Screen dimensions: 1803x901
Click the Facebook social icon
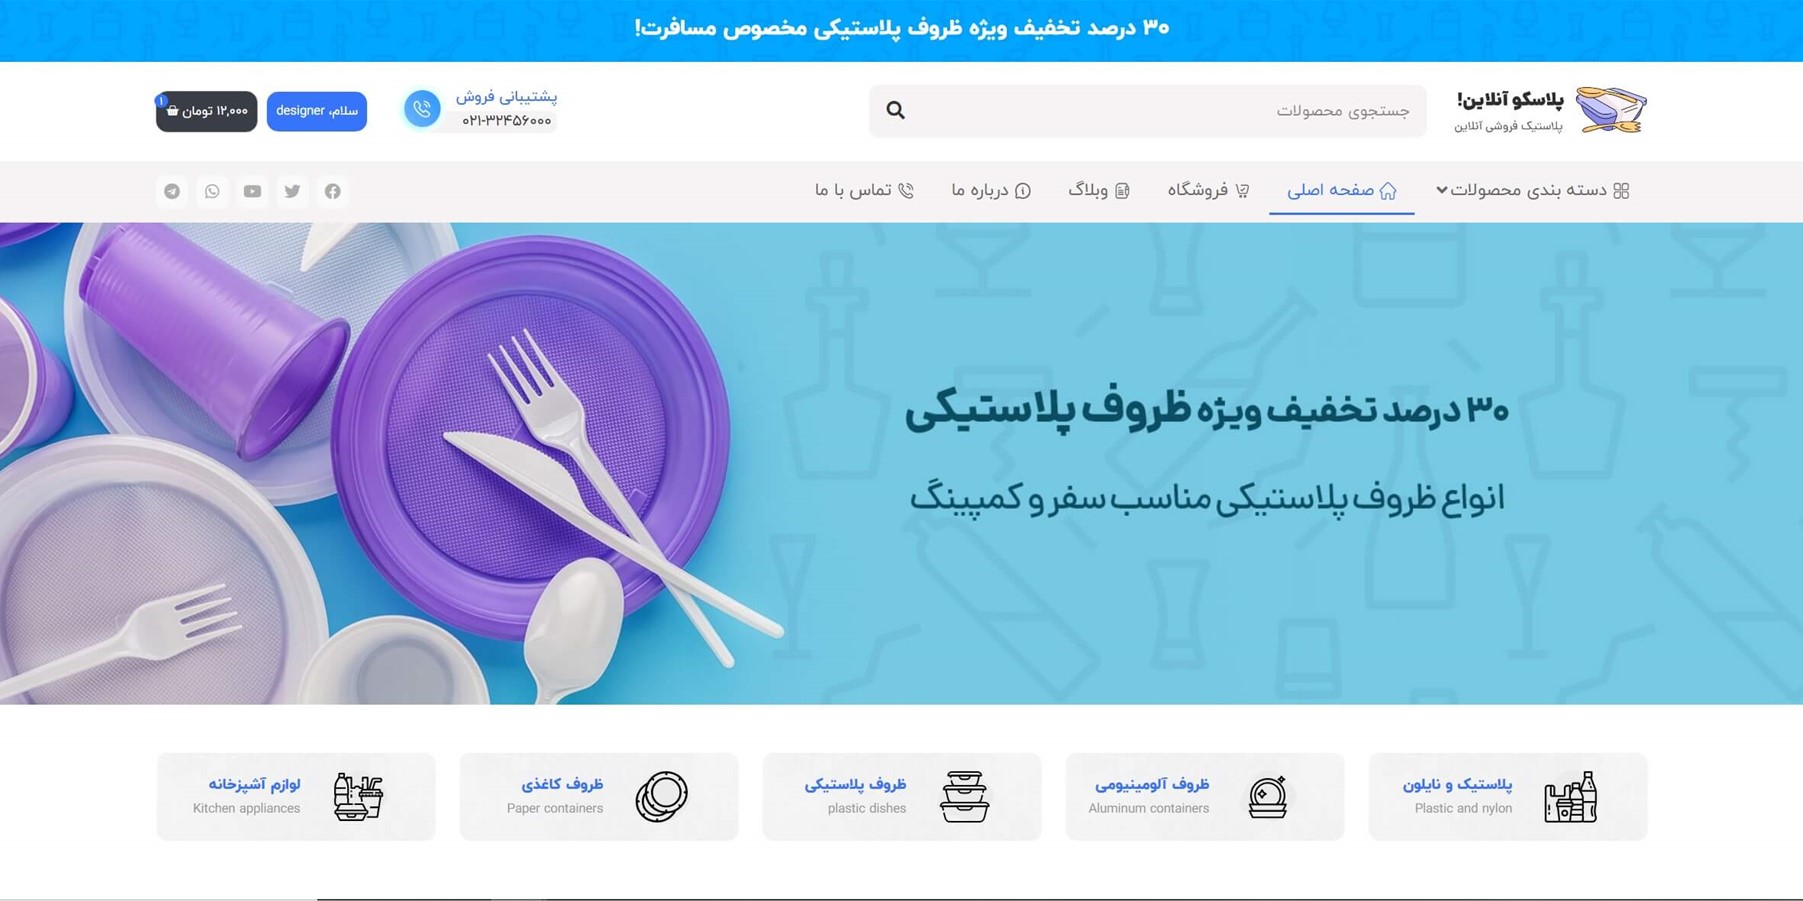point(332,191)
